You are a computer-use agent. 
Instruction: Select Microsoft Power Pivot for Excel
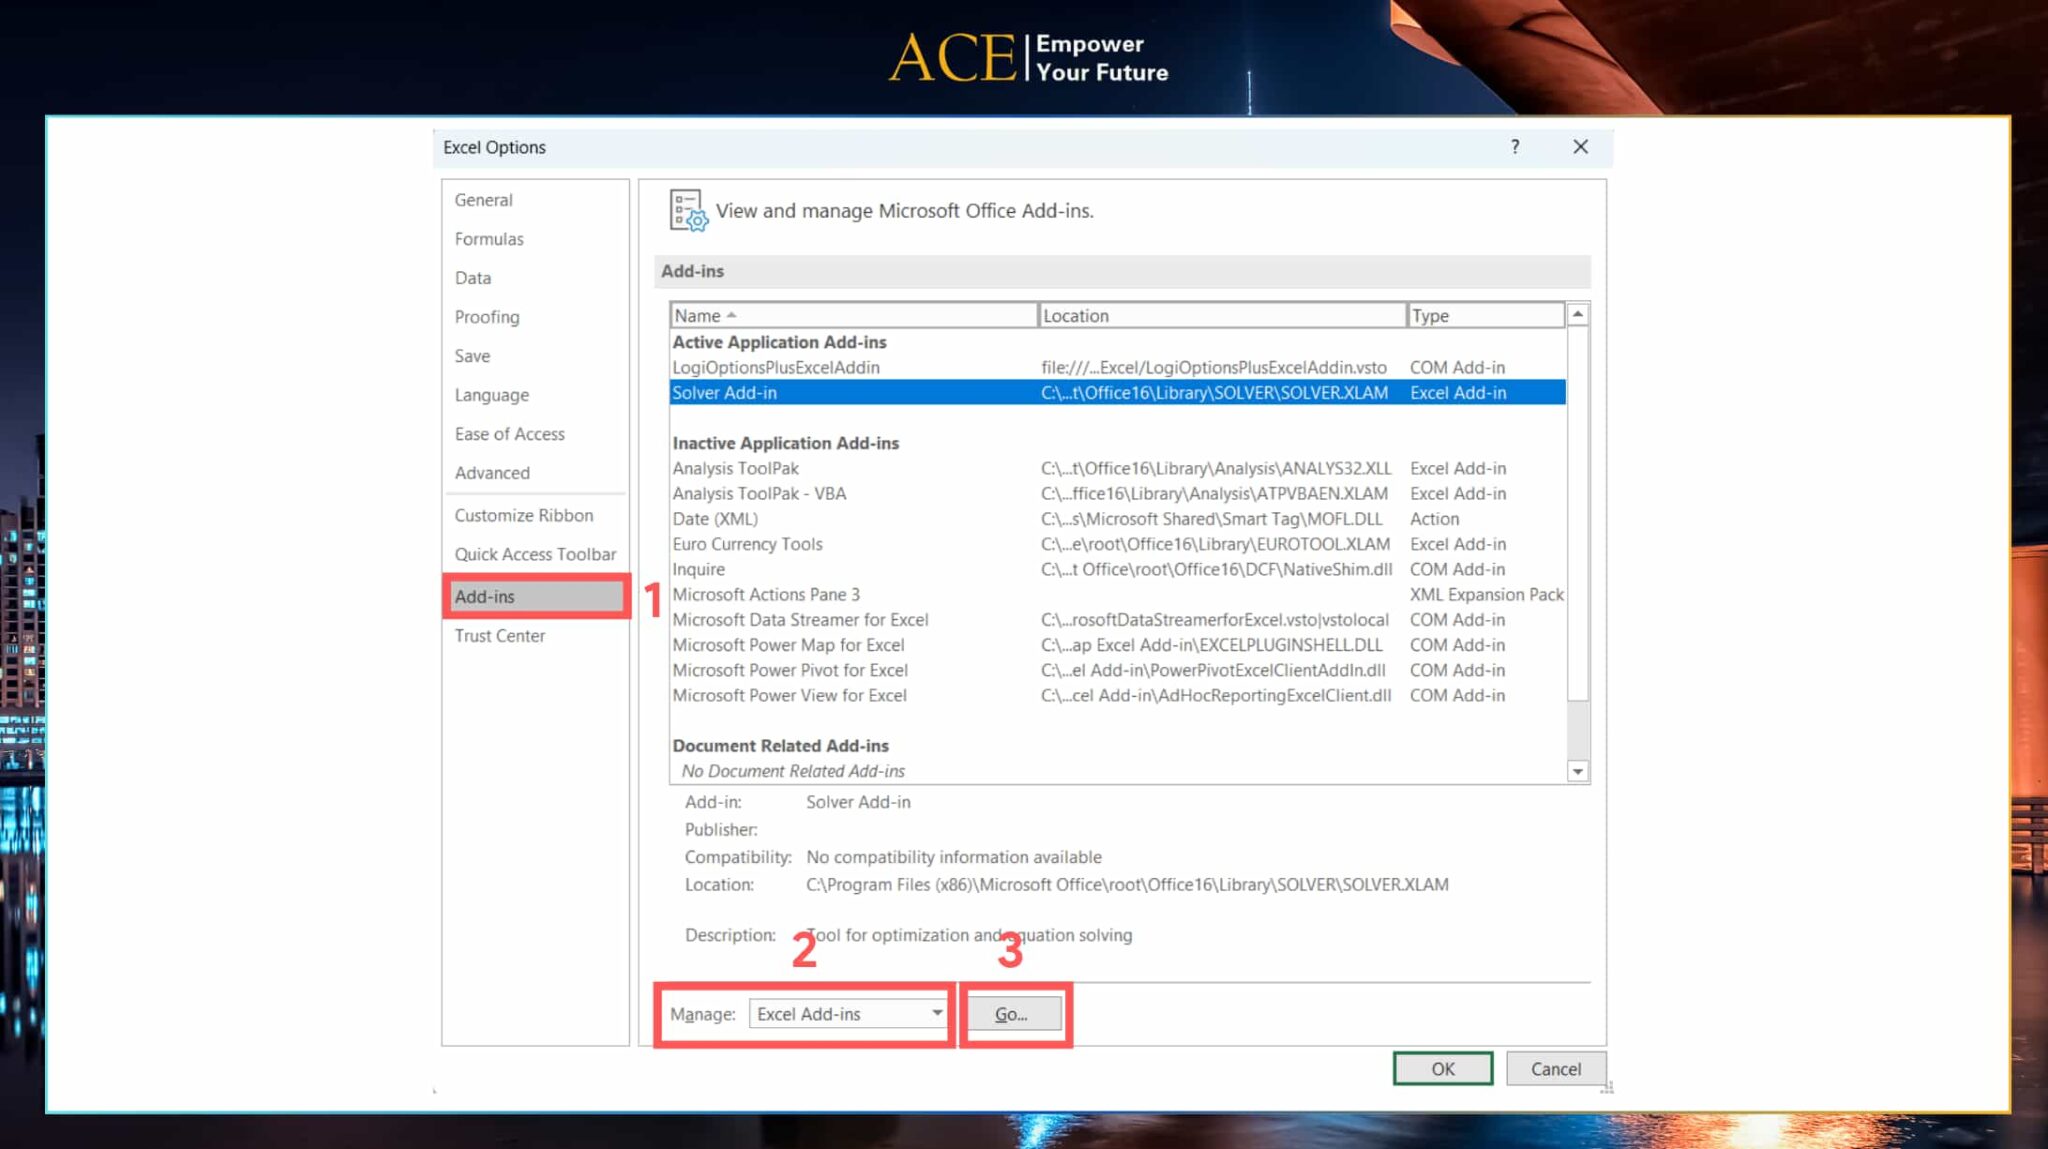790,670
